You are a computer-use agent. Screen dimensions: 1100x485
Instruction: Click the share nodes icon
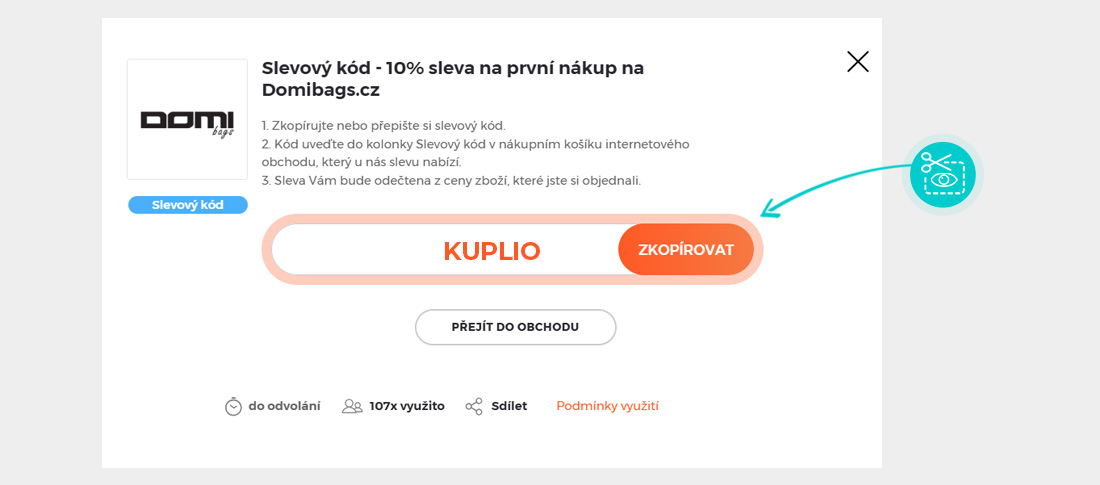[x=474, y=406]
